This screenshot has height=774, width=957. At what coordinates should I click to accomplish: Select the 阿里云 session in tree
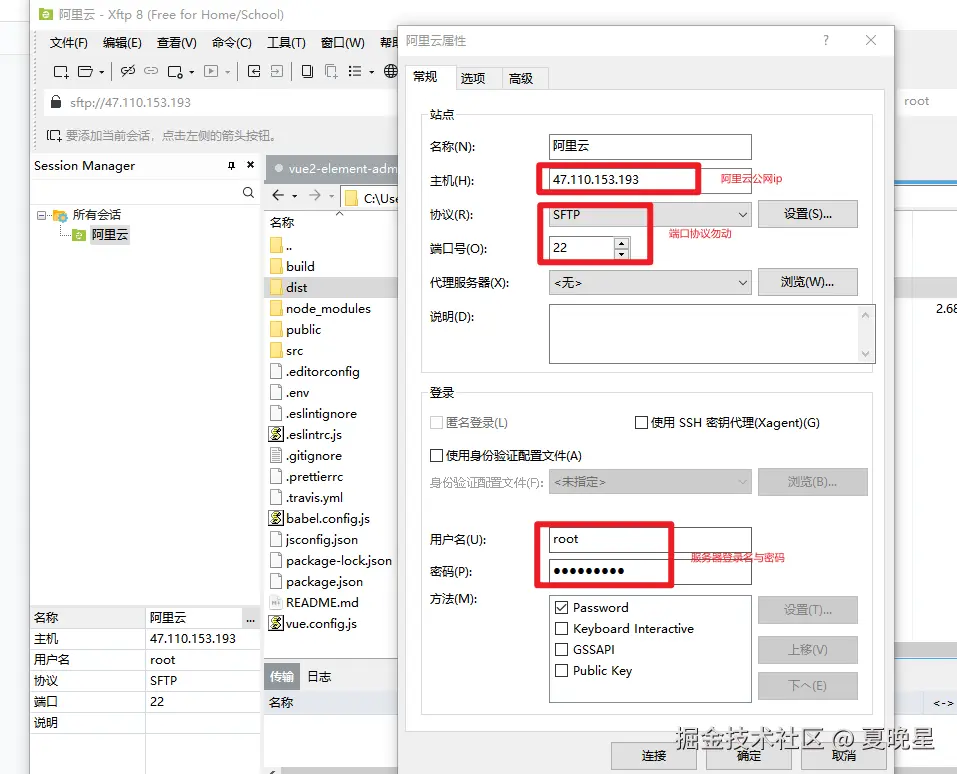pyautogui.click(x=109, y=234)
